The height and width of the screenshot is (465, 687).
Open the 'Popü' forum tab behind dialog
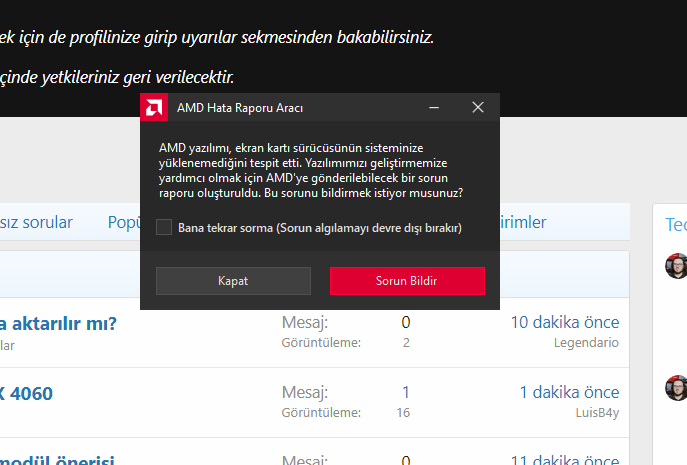(x=124, y=223)
